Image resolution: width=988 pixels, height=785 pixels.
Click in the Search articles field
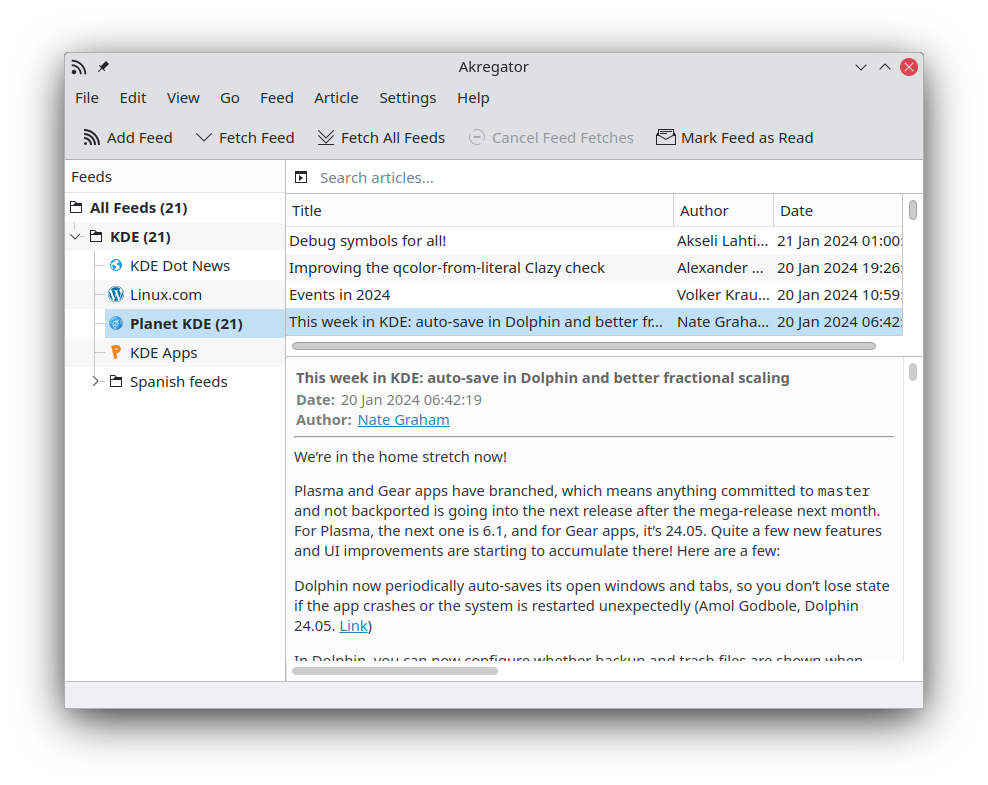600,178
